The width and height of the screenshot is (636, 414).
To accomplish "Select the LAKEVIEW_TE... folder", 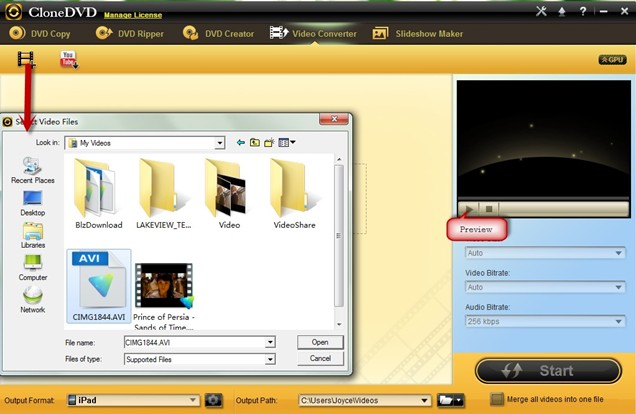I will click(163, 194).
